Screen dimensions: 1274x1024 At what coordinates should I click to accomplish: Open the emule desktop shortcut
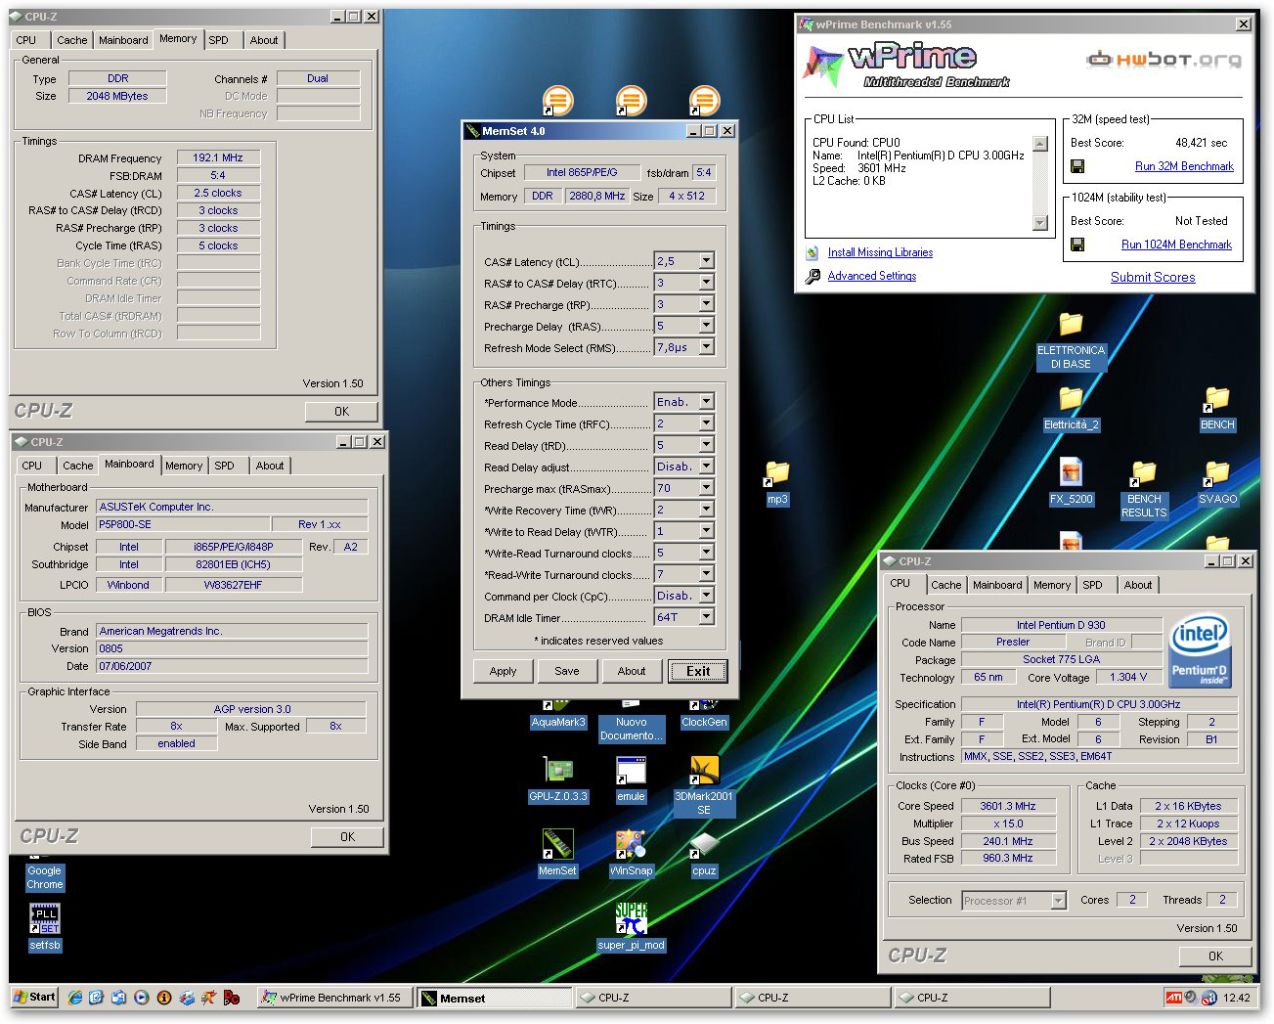coord(631,780)
